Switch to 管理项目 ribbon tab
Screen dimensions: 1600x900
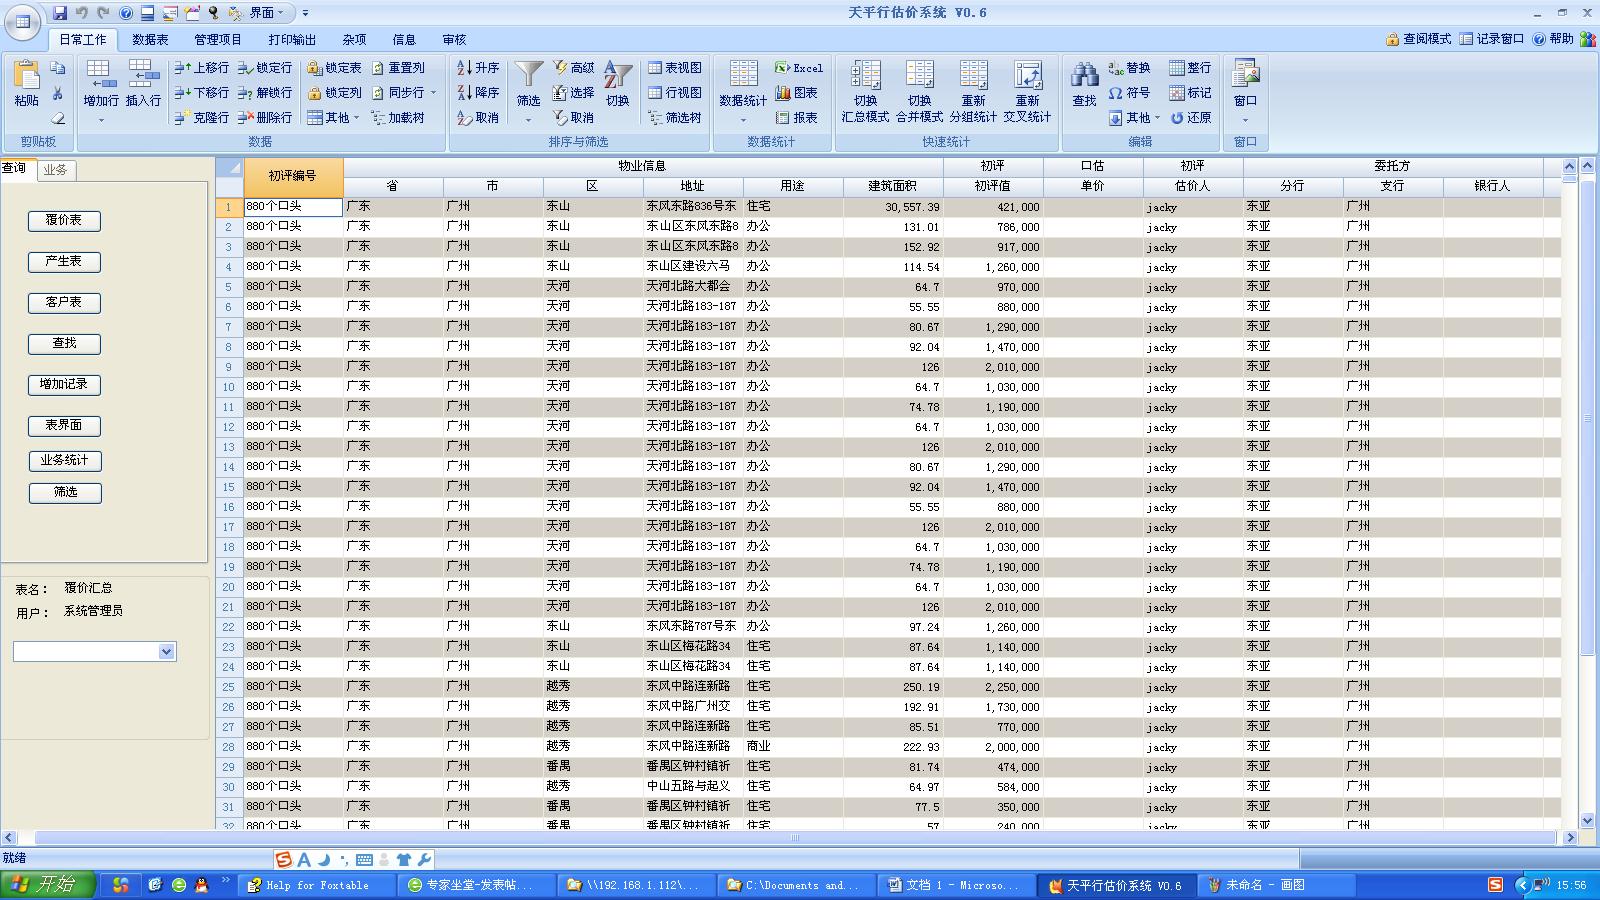pyautogui.click(x=218, y=40)
